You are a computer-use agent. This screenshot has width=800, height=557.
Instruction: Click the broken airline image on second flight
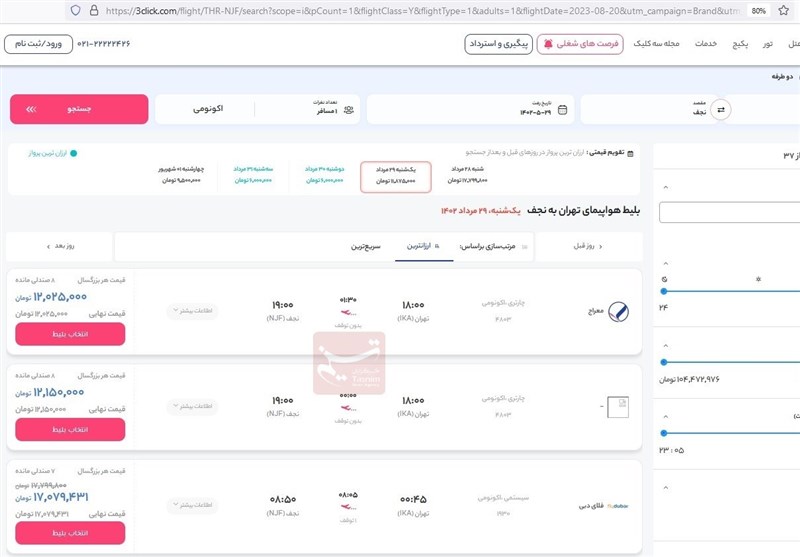(618, 404)
